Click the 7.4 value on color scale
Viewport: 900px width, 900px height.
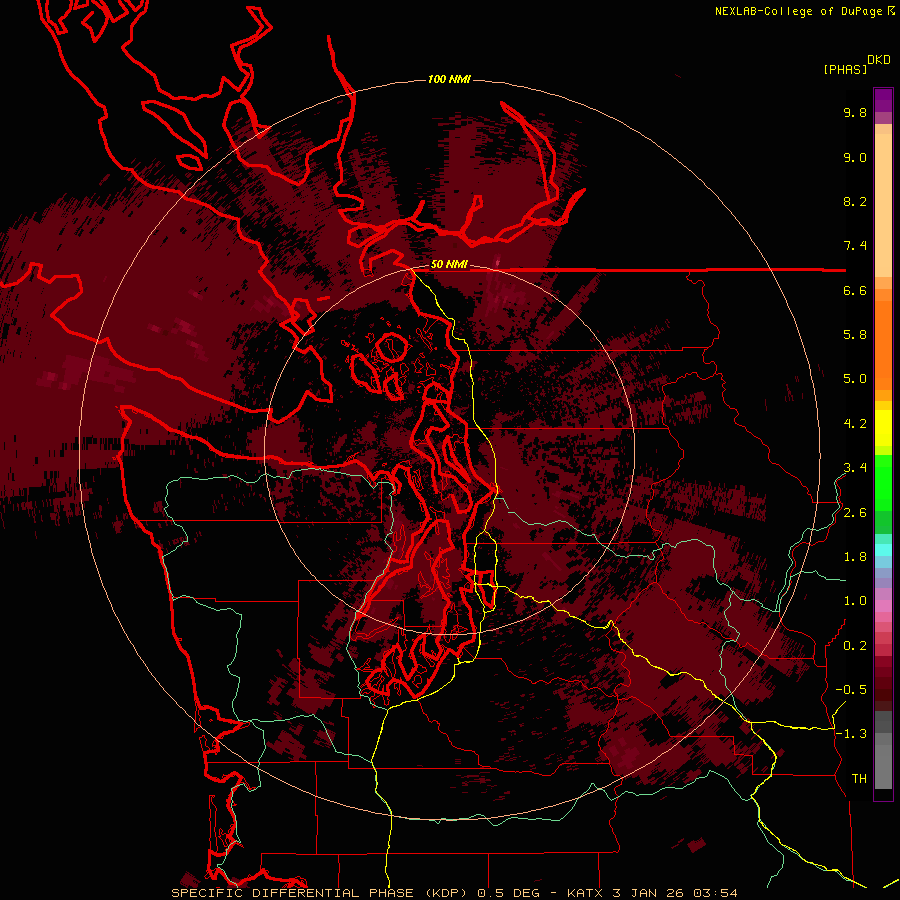(x=855, y=246)
